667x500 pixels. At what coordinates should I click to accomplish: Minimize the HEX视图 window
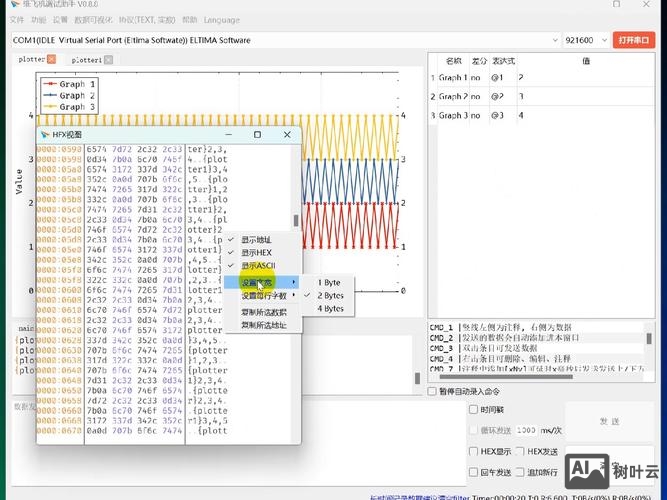pyautogui.click(x=227, y=134)
